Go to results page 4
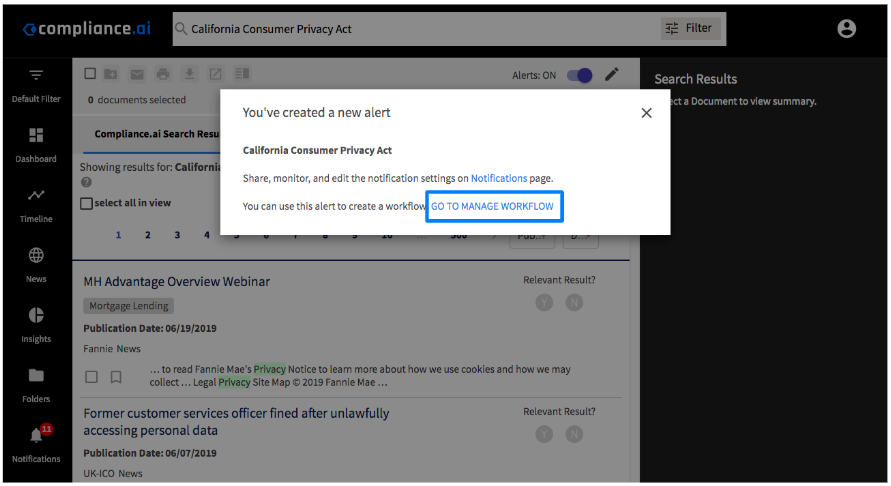This screenshot has width=891, height=486. 207,234
